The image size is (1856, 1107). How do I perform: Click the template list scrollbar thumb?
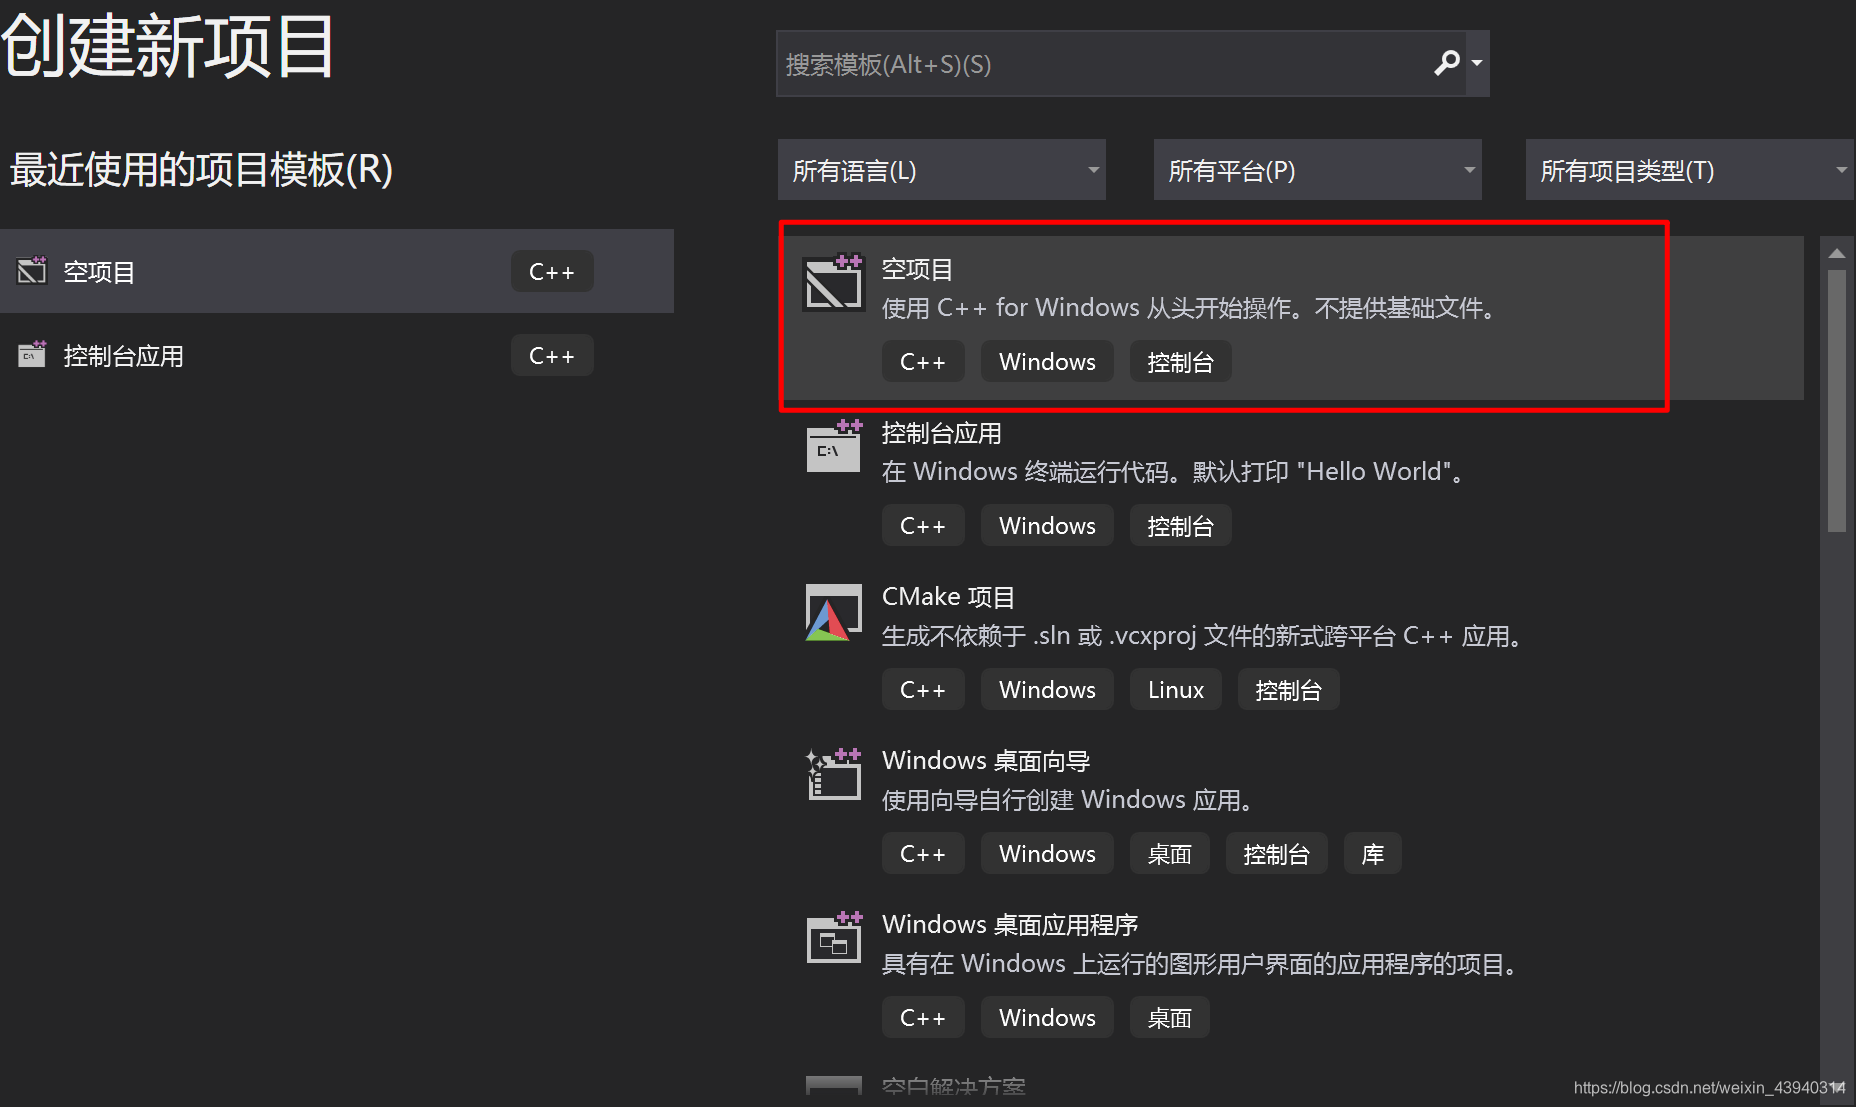[x=1837, y=400]
